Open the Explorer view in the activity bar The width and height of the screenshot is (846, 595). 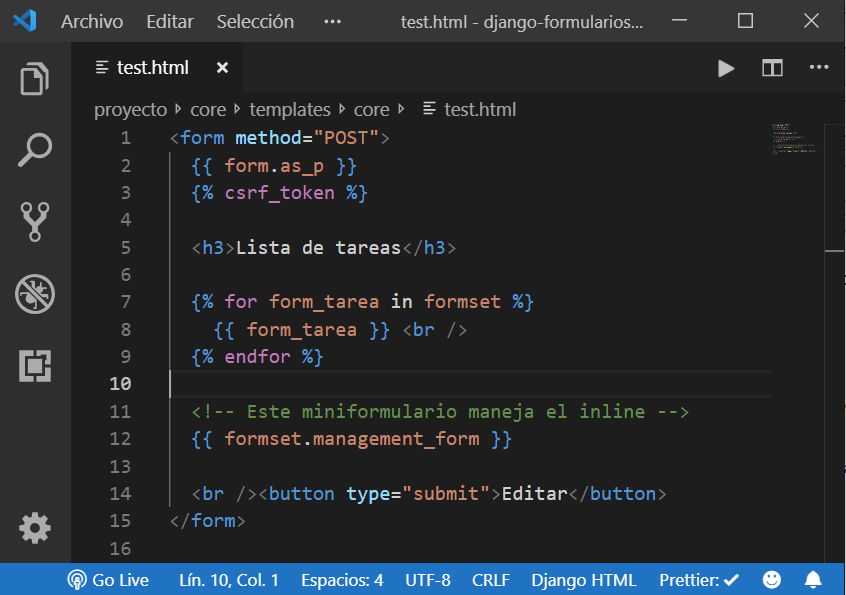[x=35, y=79]
